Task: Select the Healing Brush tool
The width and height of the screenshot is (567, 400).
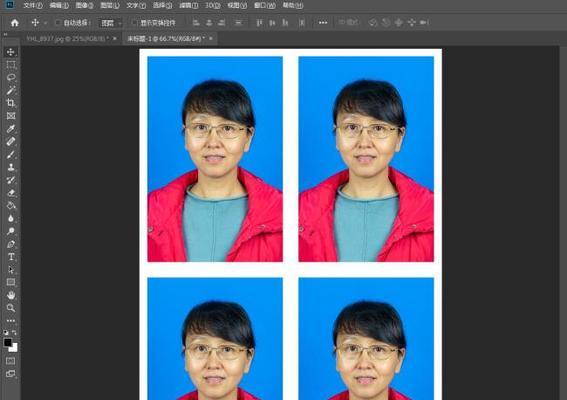Action: click(11, 141)
